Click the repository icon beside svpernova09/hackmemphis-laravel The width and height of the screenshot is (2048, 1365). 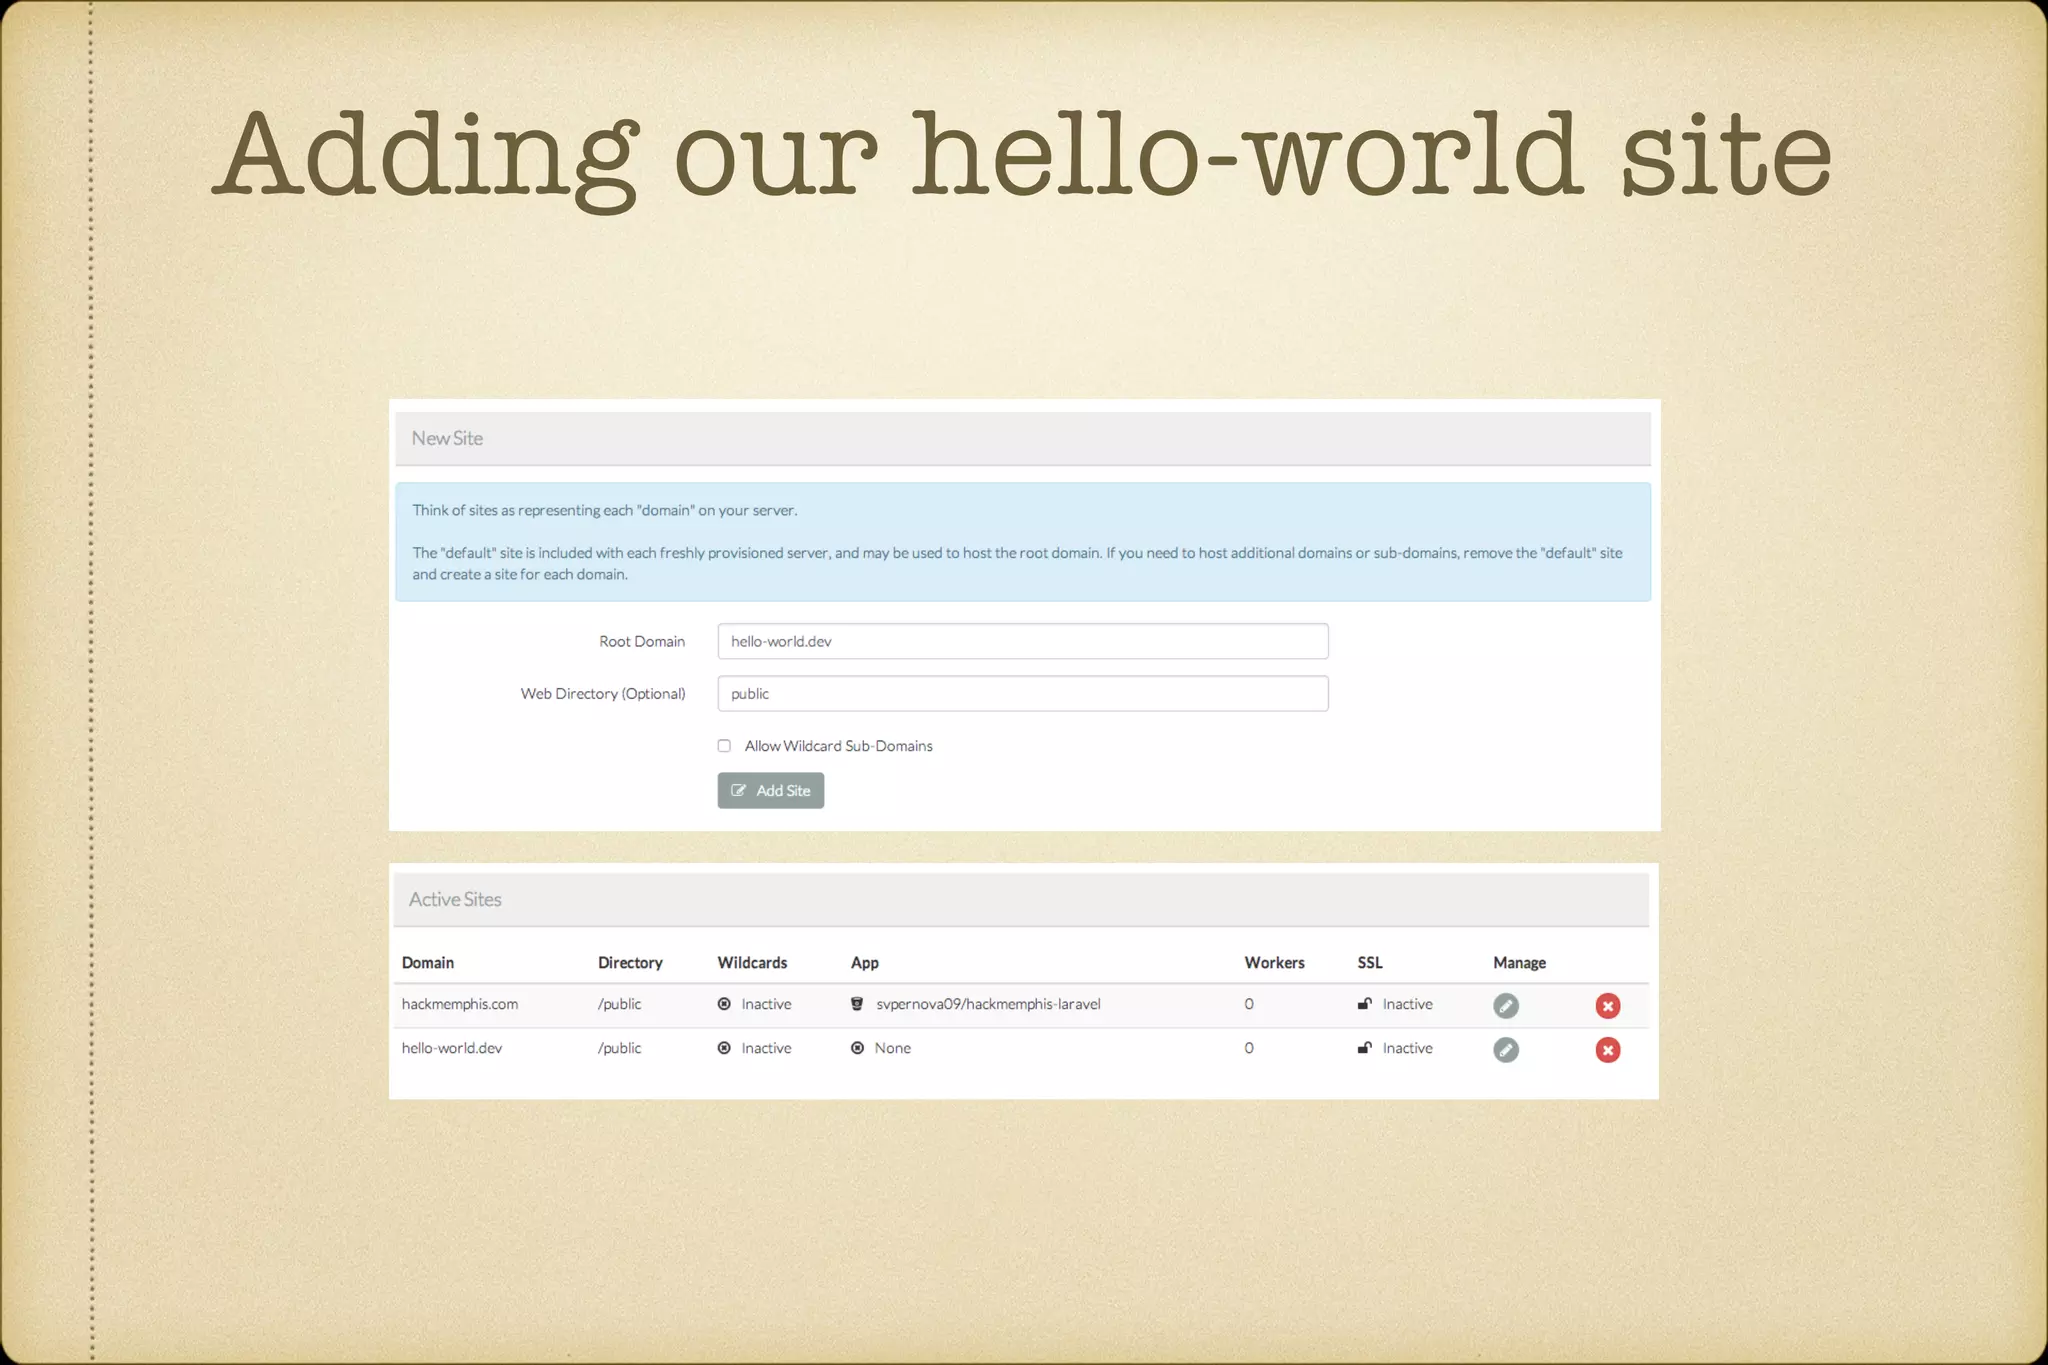pos(857,1003)
